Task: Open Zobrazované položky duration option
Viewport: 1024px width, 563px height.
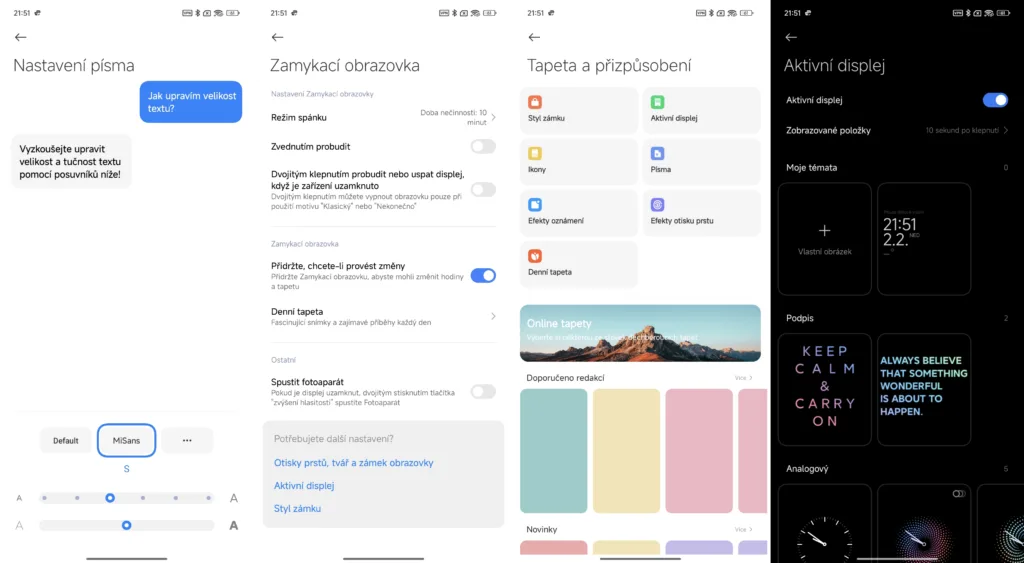Action: [x=897, y=130]
